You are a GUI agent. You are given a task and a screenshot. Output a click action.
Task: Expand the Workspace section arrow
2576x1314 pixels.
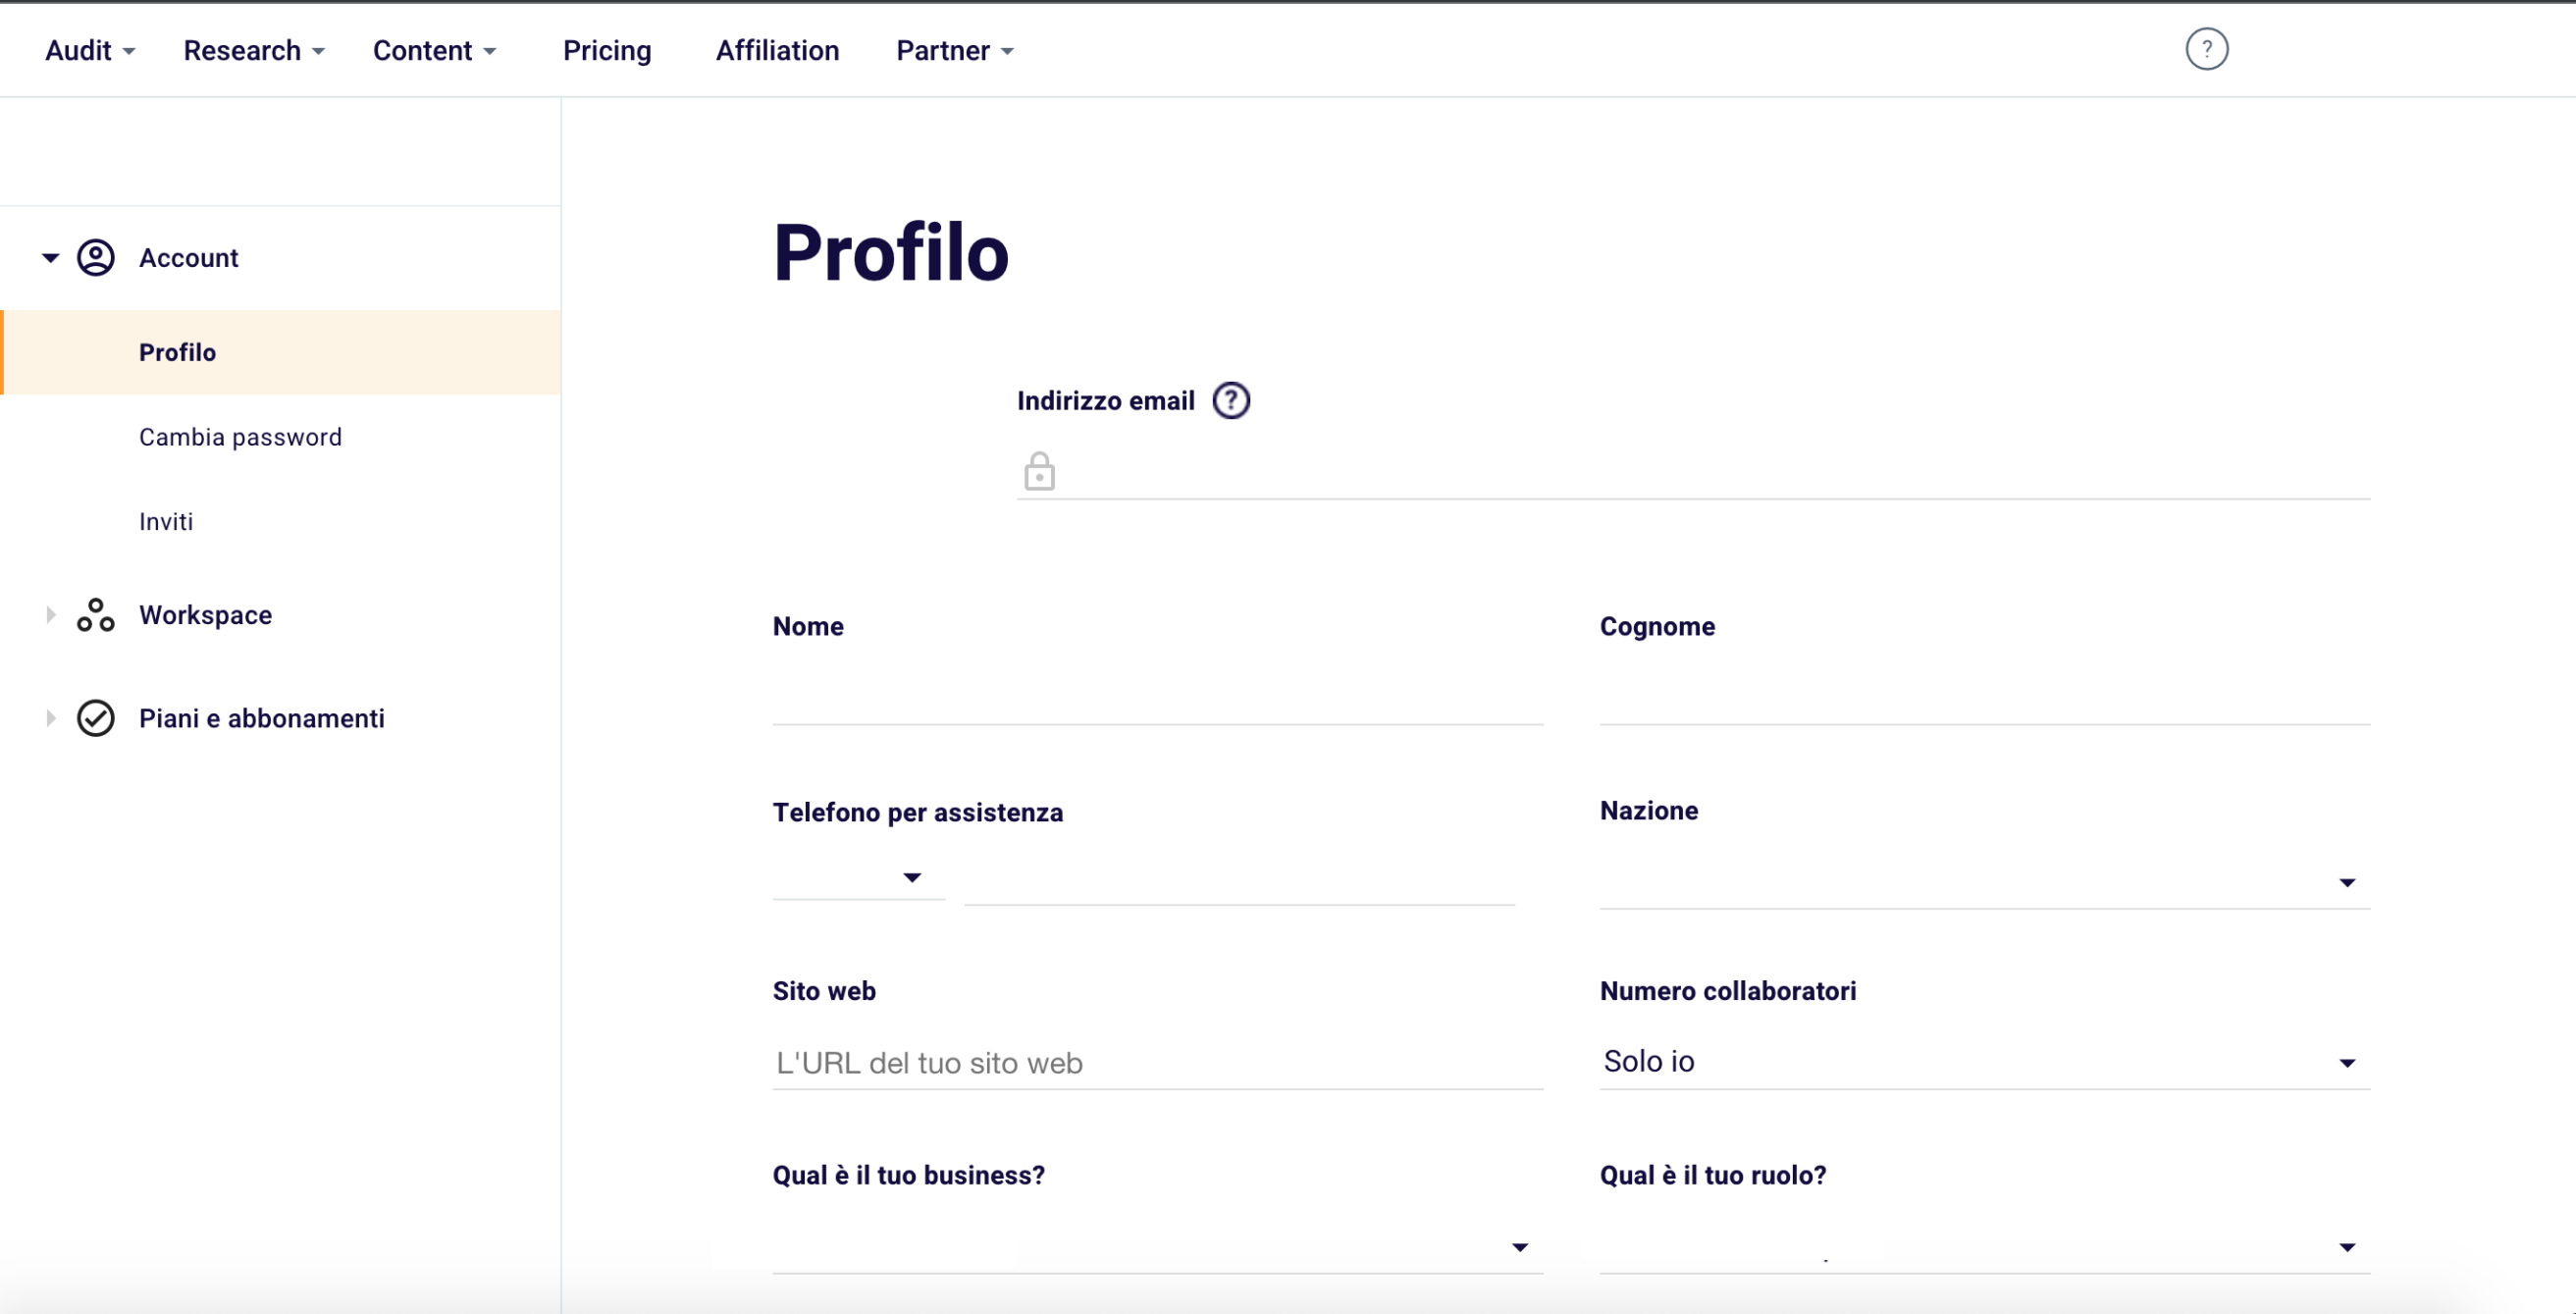(50, 614)
